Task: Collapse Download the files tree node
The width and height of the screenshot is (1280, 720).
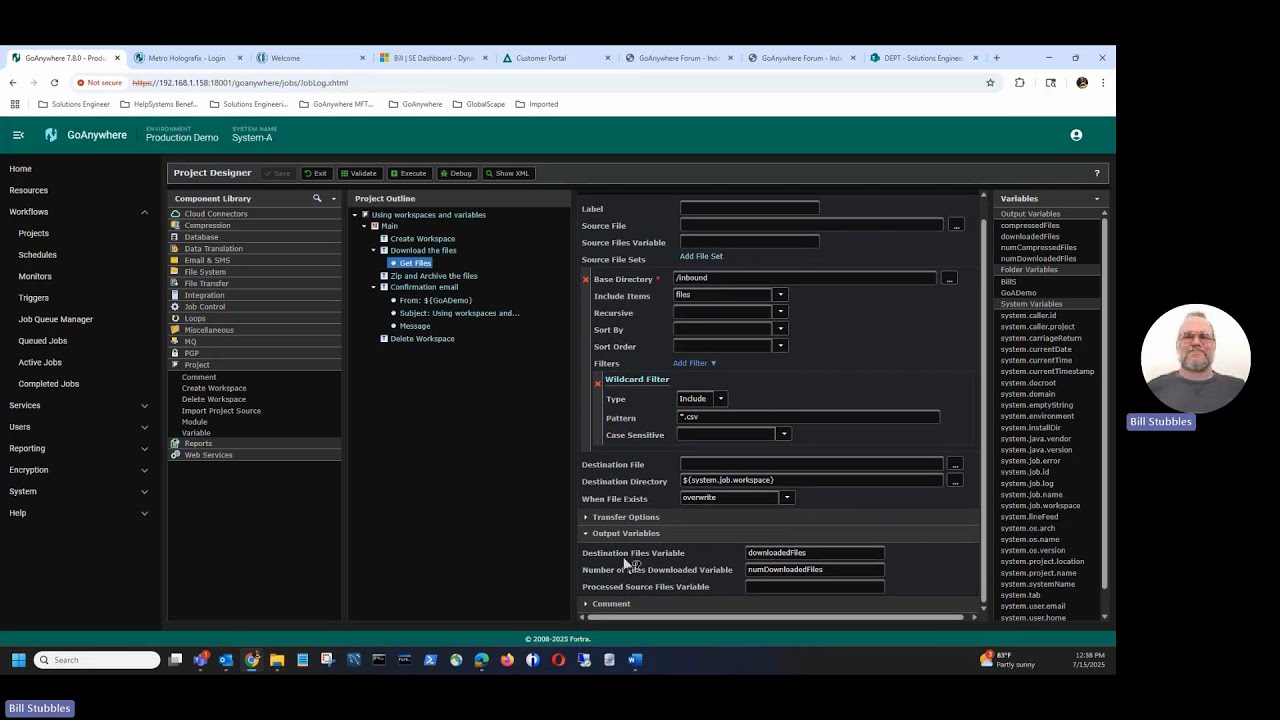Action: click(373, 250)
